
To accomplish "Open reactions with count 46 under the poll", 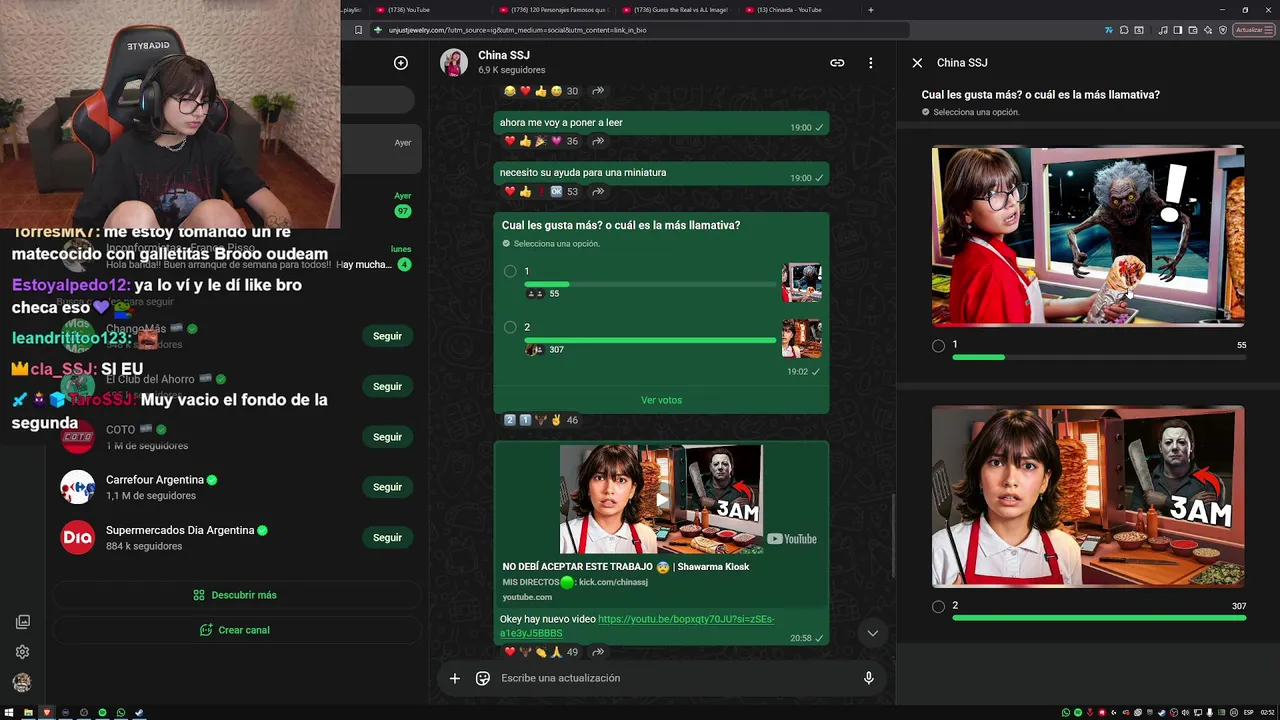I will [x=540, y=420].
